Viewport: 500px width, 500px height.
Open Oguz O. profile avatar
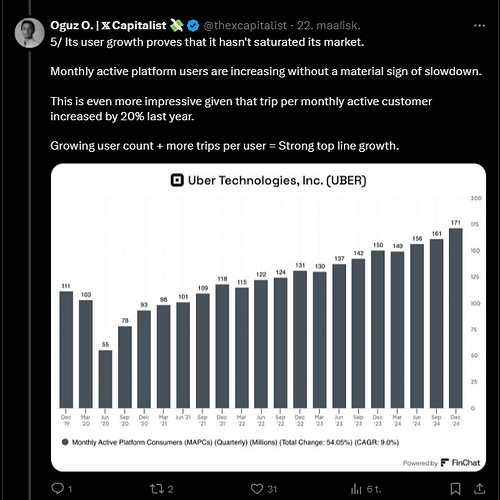coord(29,33)
